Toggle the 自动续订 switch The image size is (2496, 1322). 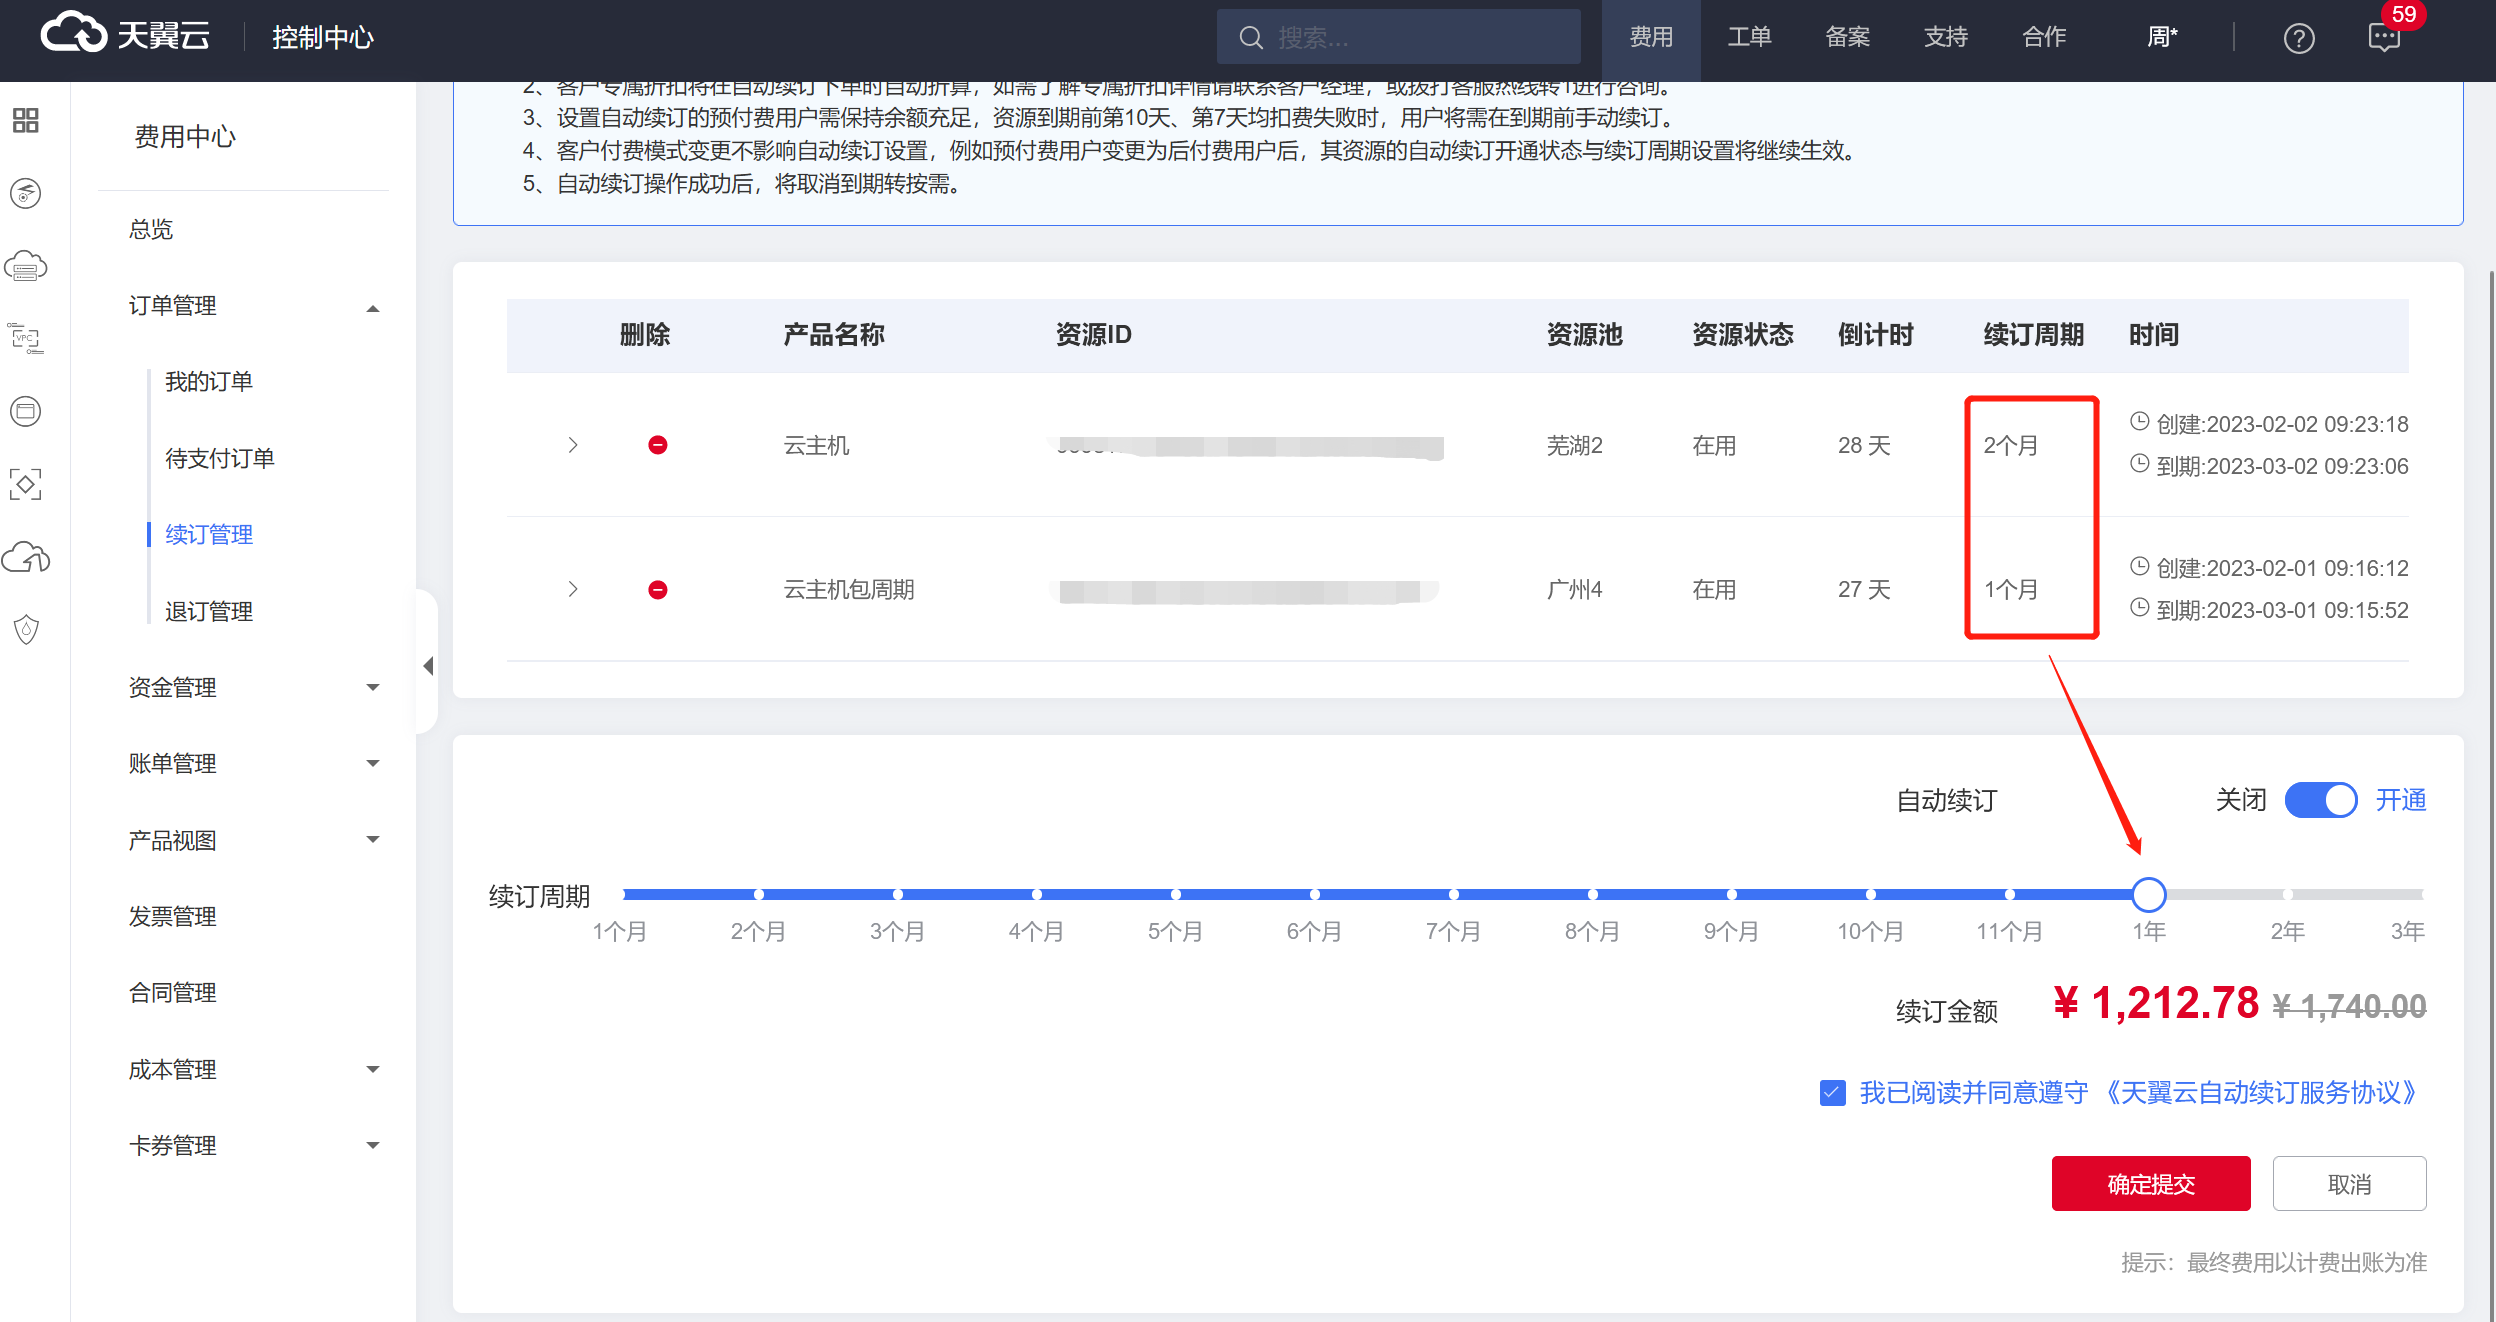coord(2320,800)
